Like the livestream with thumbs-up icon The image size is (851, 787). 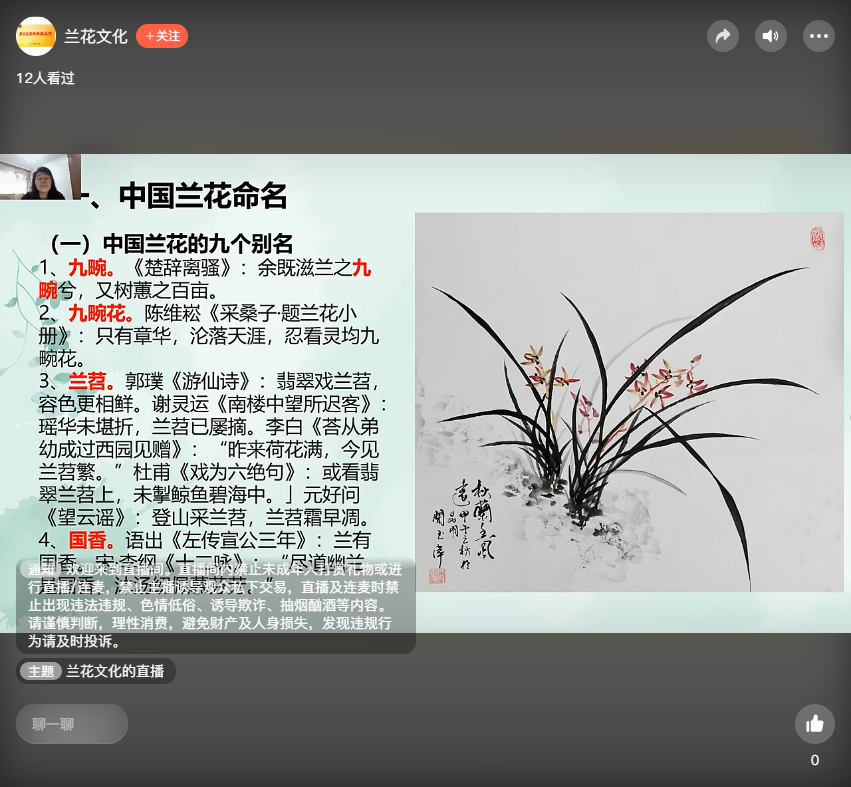[815, 723]
